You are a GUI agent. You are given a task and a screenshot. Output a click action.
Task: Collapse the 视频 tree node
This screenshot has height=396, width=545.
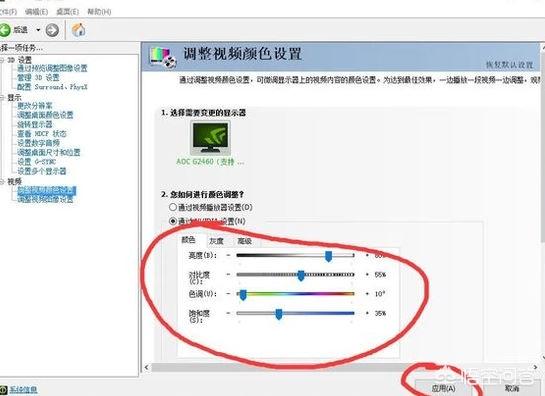pos(2,181)
